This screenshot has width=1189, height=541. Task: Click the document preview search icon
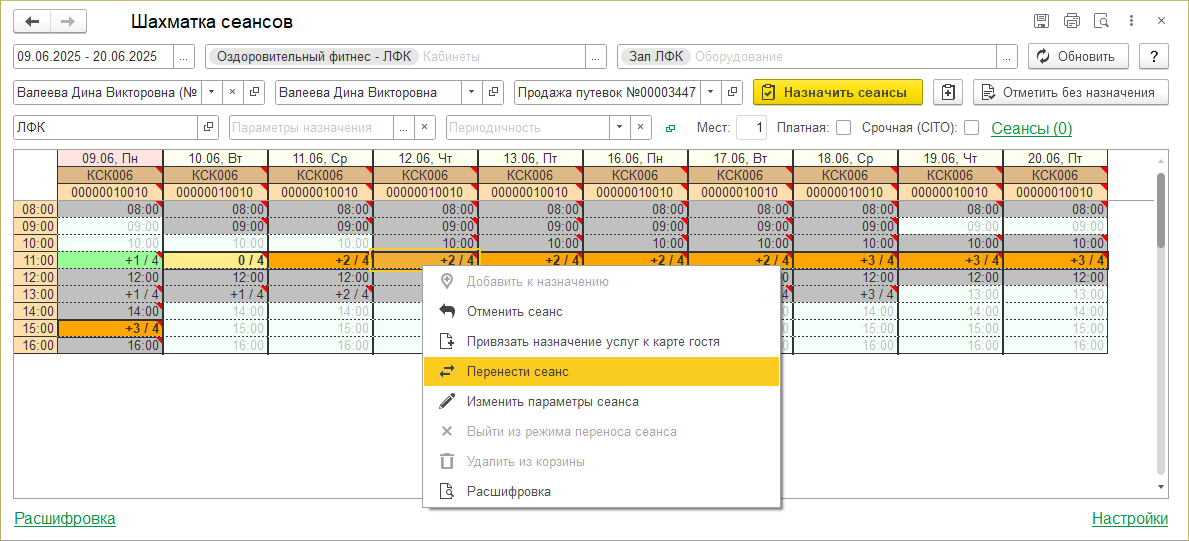click(1102, 21)
